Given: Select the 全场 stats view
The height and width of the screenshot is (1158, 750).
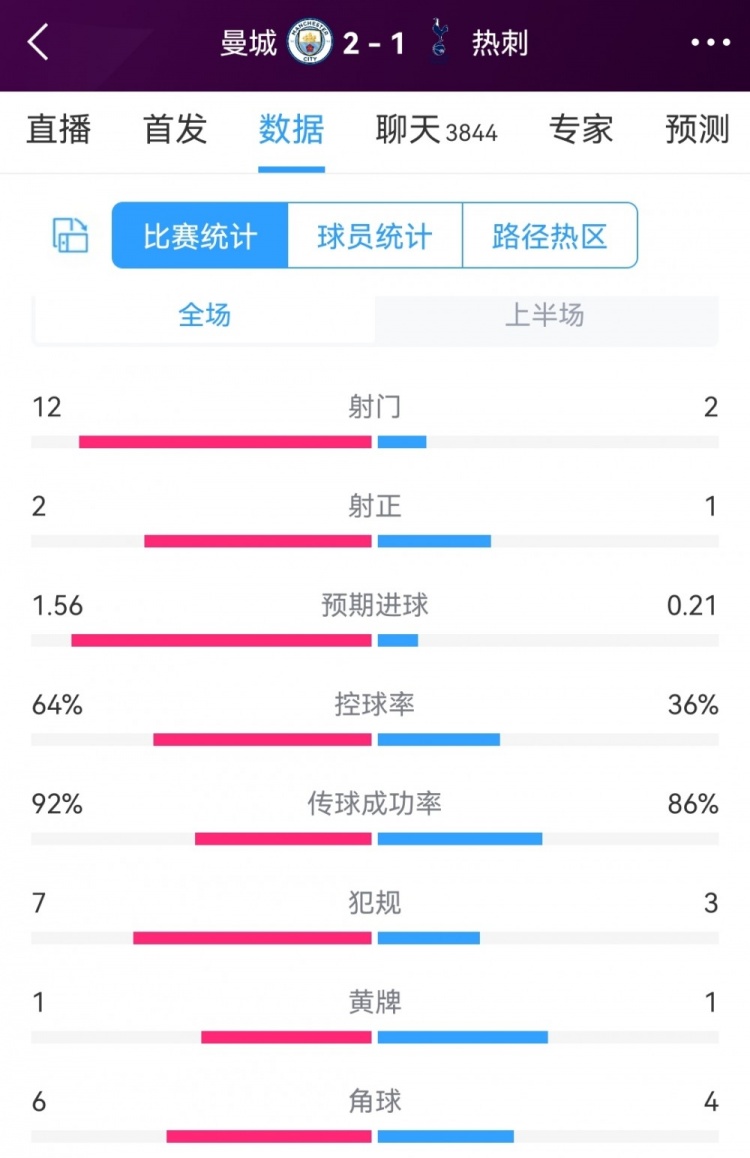Looking at the screenshot, I should [x=203, y=318].
